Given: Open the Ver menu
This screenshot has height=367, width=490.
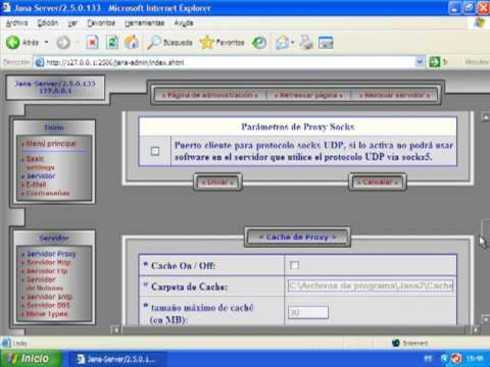Looking at the screenshot, I should pos(73,23).
